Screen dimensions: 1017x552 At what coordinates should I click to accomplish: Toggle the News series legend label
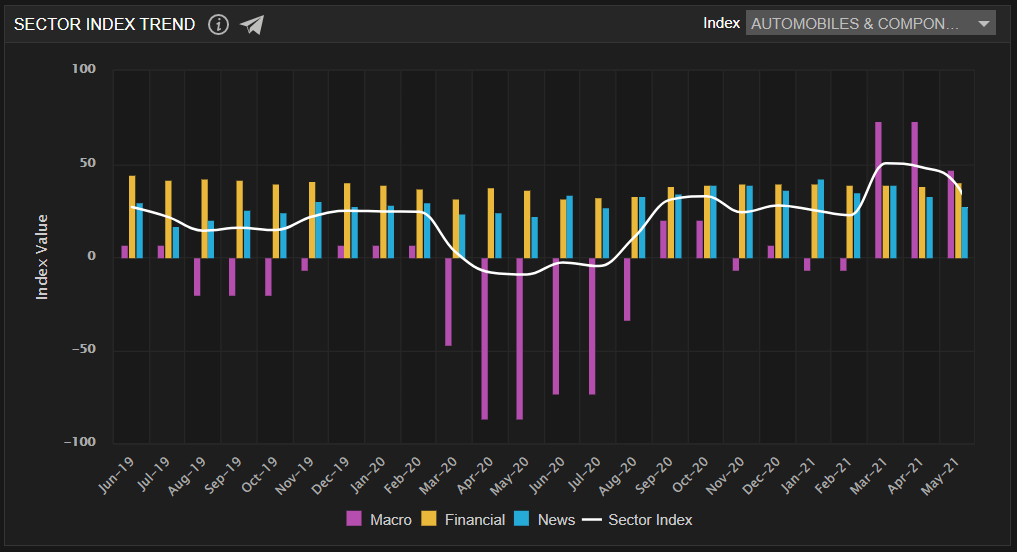point(556,519)
